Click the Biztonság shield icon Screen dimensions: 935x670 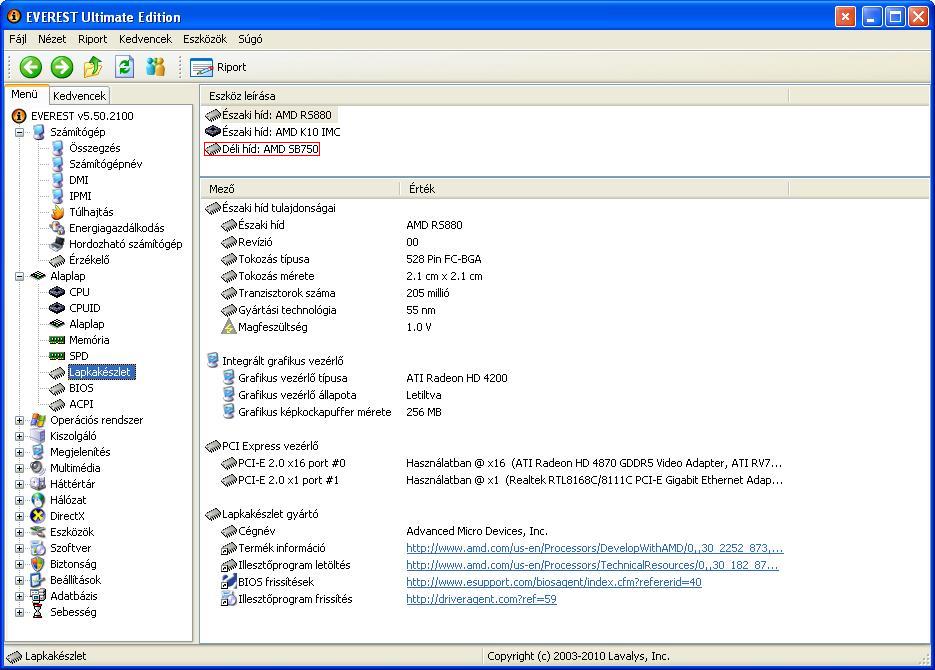point(38,564)
